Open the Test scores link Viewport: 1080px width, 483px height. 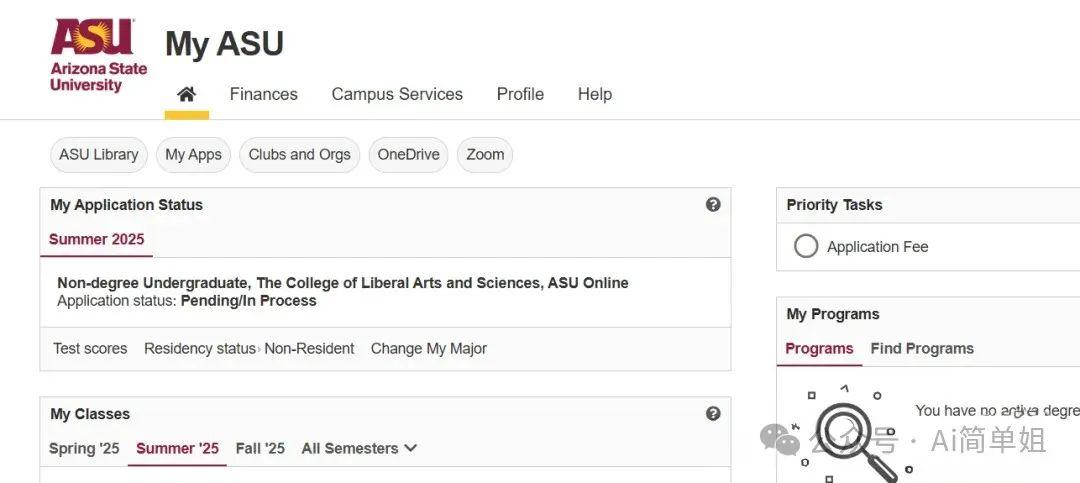tap(90, 348)
